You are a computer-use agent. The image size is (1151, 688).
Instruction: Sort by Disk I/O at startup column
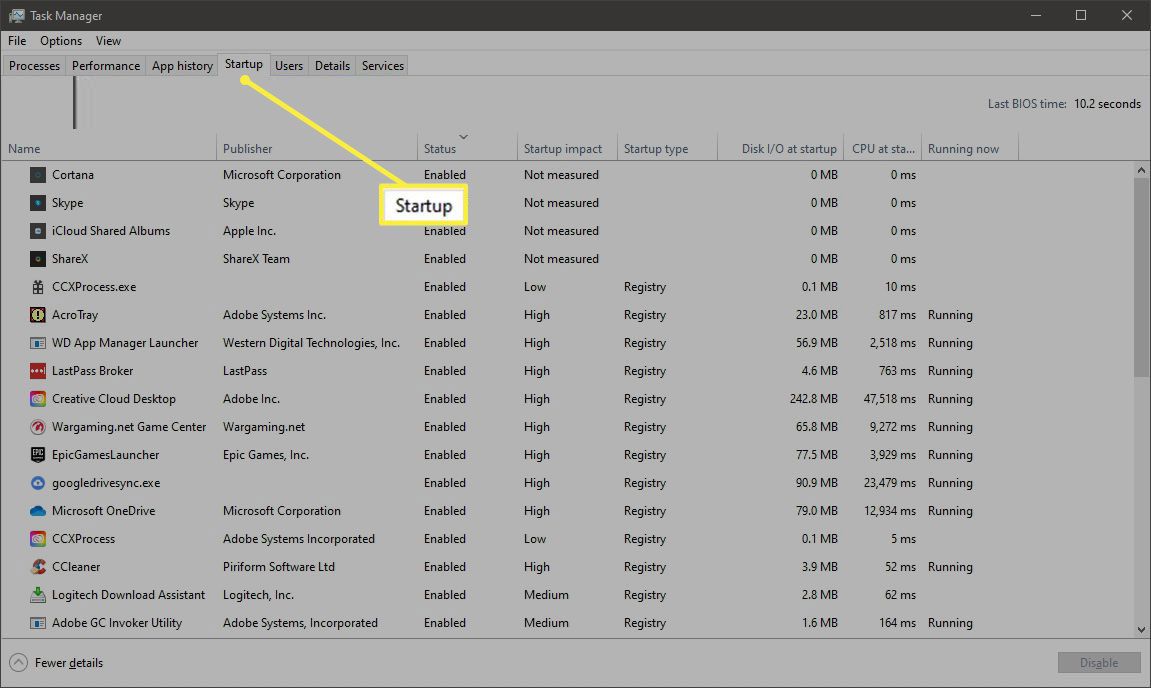(x=780, y=148)
